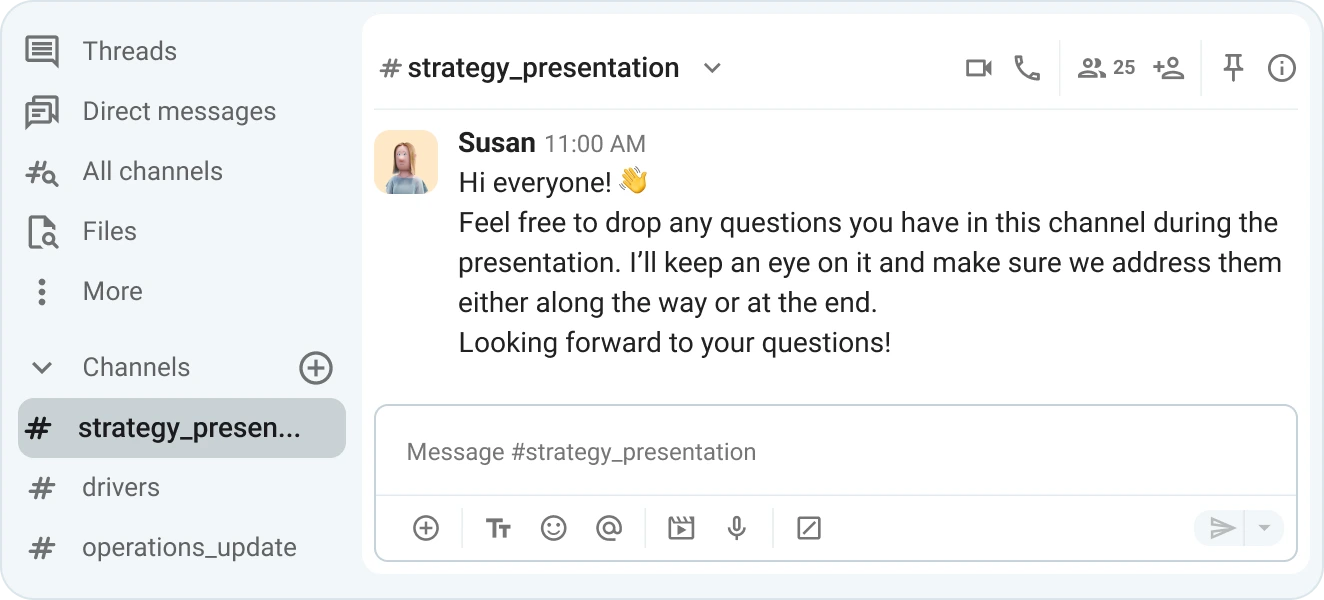Viewport: 1324px width, 600px height.
Task: Open the strategy_presentation channel name dropdown
Action: click(712, 68)
